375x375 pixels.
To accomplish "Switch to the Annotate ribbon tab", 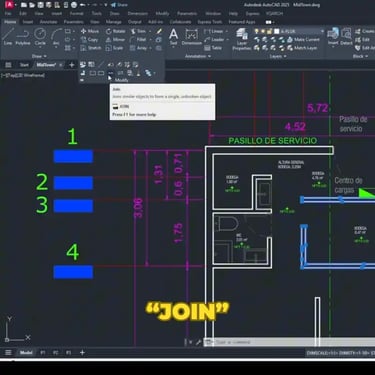I will click(48, 22).
